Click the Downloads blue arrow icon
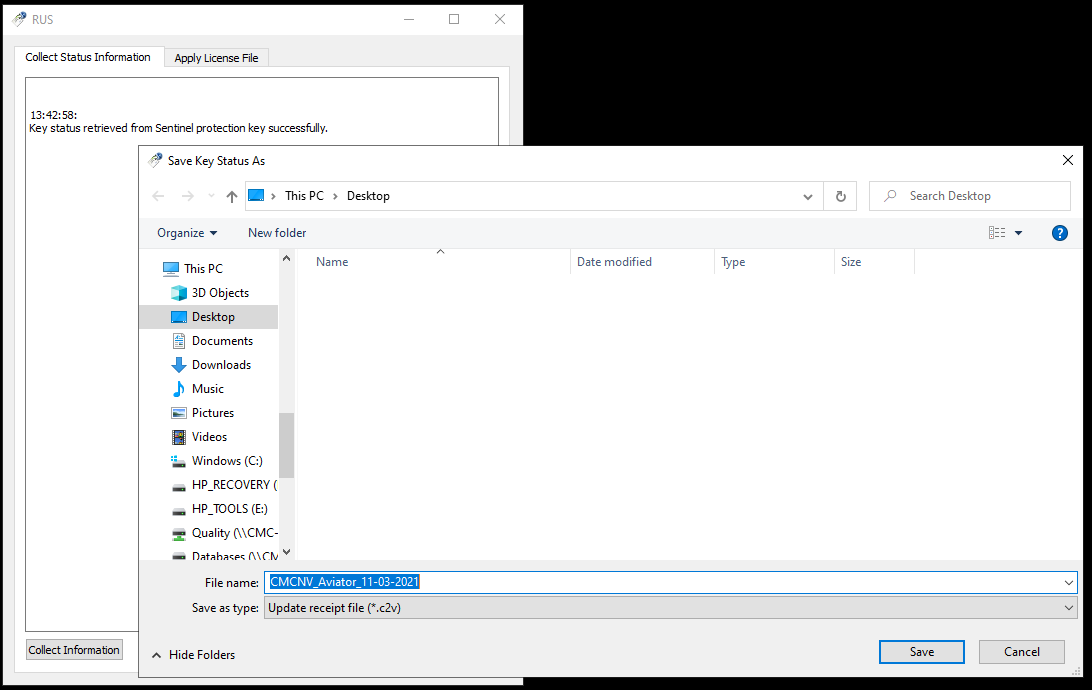Image resolution: width=1092 pixels, height=690 pixels. pos(179,365)
